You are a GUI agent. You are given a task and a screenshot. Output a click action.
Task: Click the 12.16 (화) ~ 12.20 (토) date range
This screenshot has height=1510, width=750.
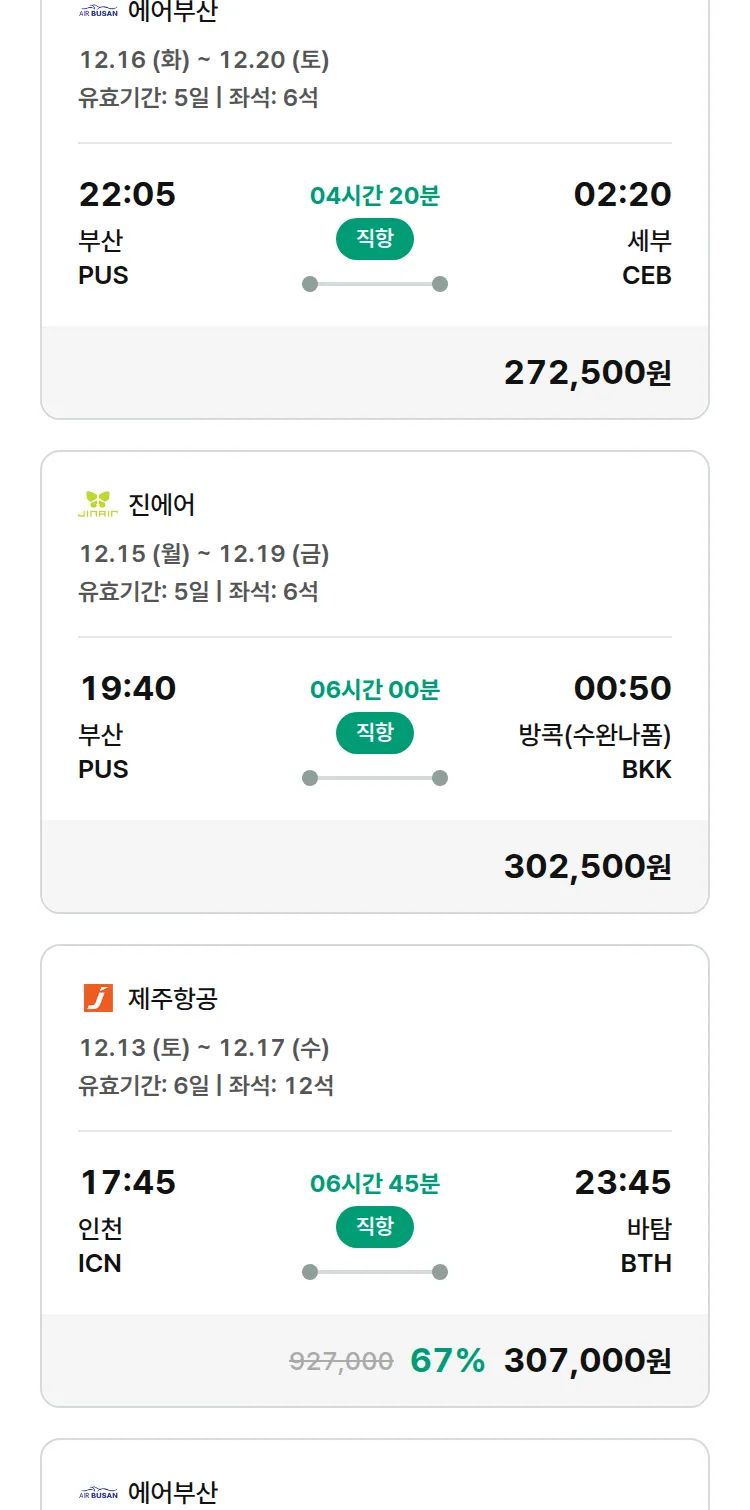pyautogui.click(x=204, y=60)
